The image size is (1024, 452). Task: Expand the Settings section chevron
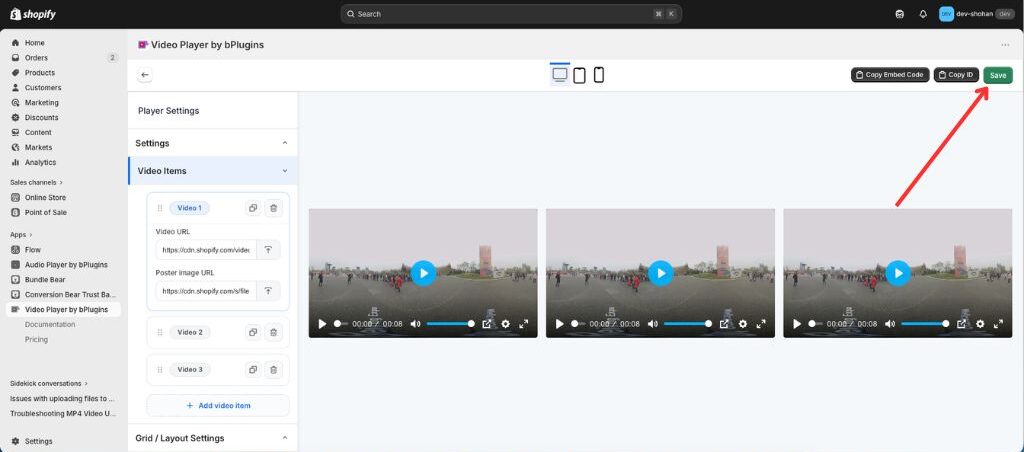[285, 143]
